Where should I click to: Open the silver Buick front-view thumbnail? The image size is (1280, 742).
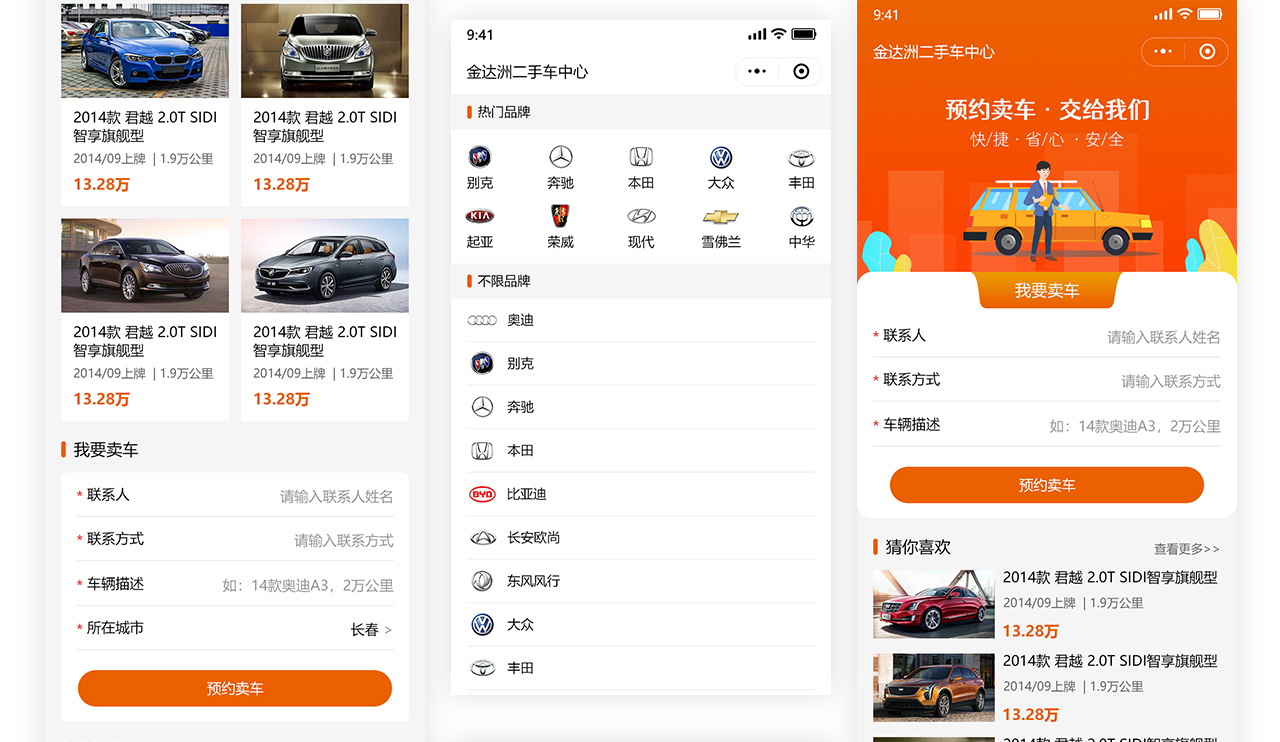[325, 50]
